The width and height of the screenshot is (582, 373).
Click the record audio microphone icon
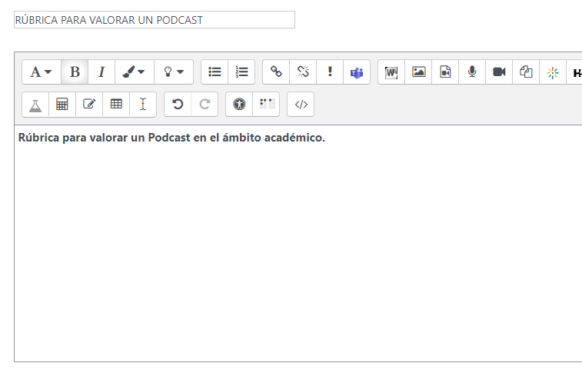[x=472, y=72]
